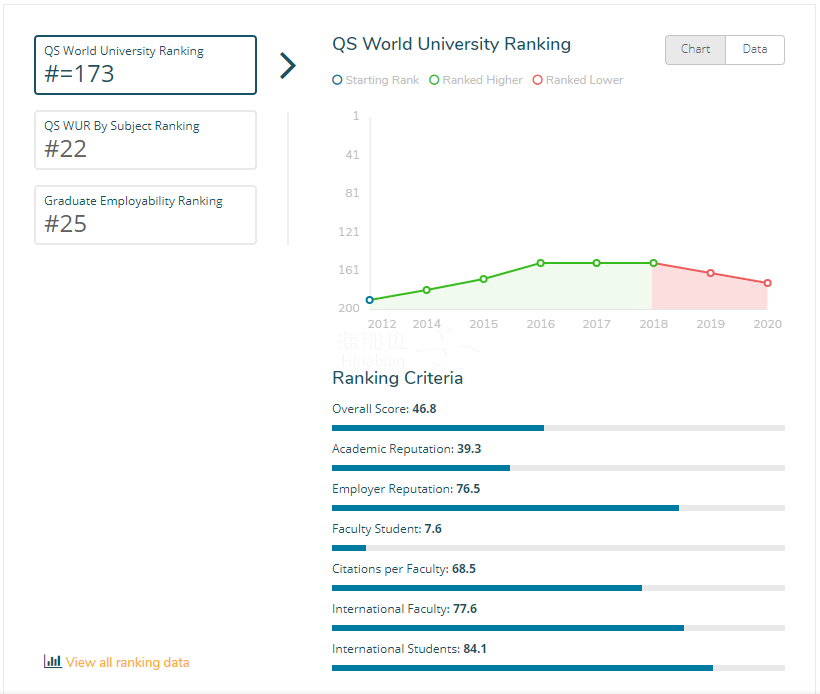Screen dimensions: 820x694
Task: Click the Employer Reputation: 76.5 label
Action: [406, 489]
